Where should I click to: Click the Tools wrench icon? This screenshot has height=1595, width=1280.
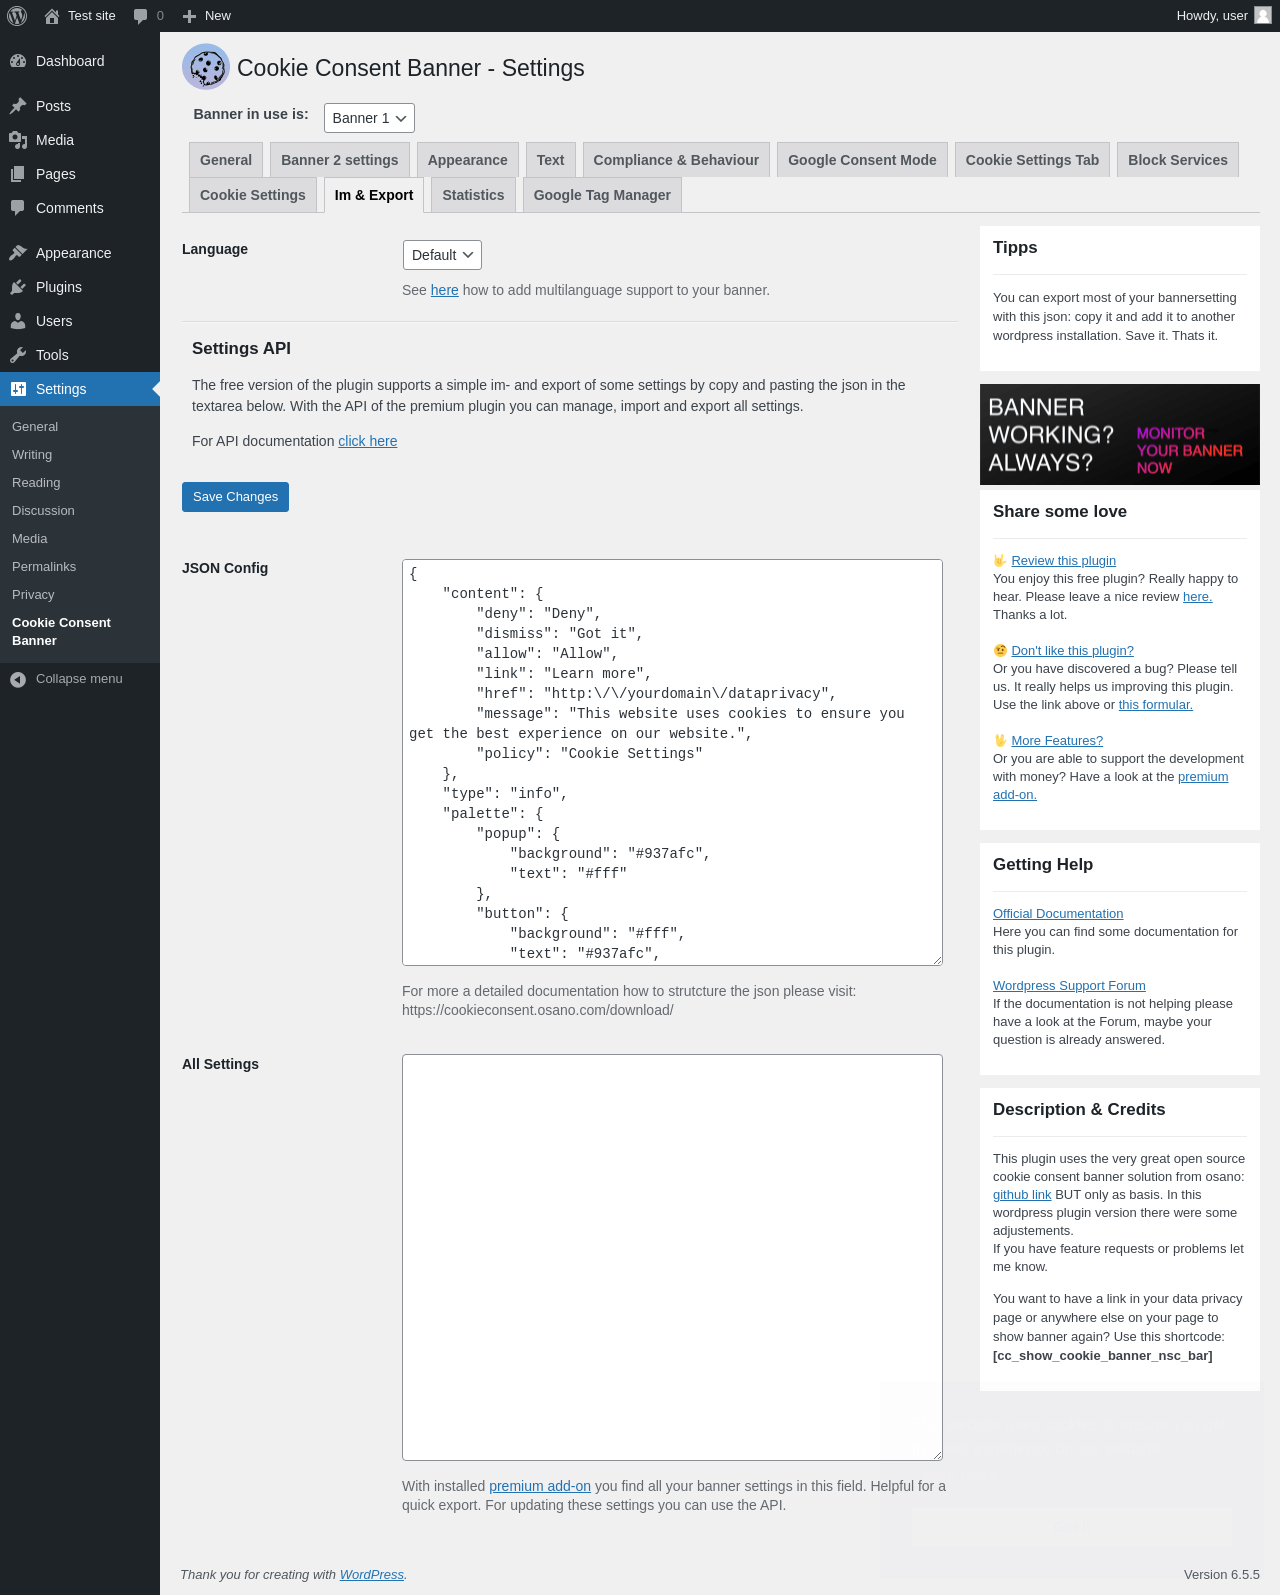(18, 355)
